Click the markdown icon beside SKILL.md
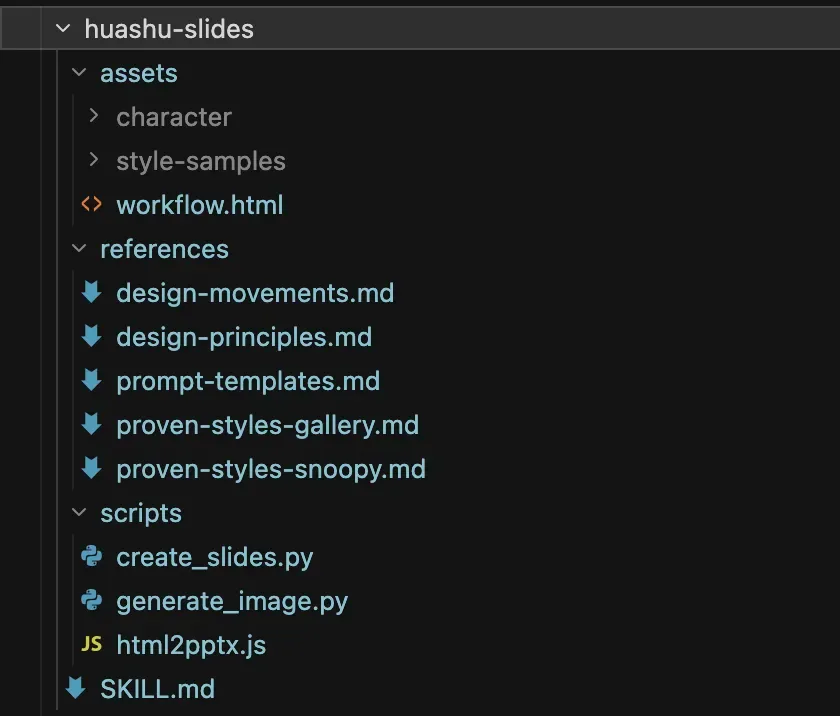 pos(76,688)
